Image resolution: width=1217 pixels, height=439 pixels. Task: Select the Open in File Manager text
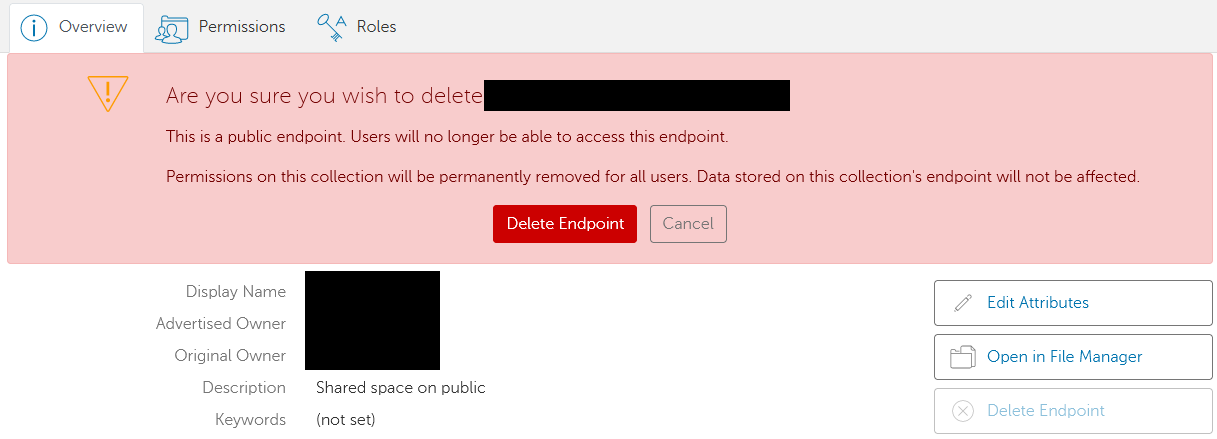[x=1064, y=357]
